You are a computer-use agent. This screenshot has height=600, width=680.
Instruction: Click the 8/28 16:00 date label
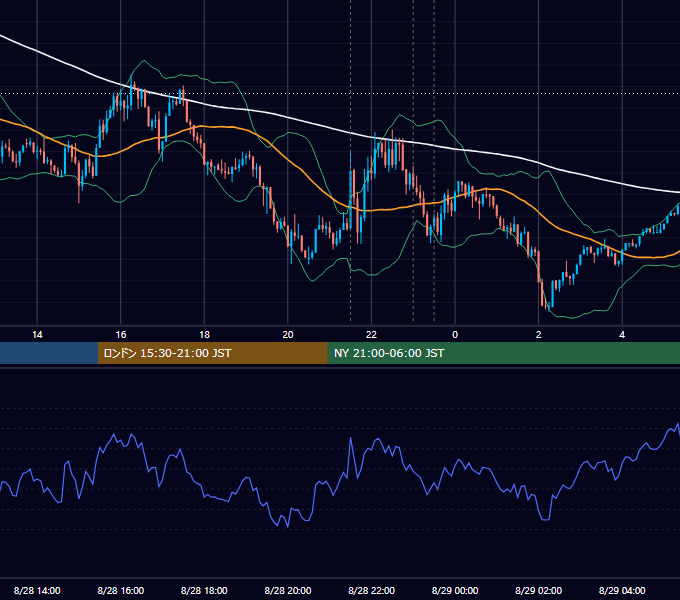(x=121, y=590)
